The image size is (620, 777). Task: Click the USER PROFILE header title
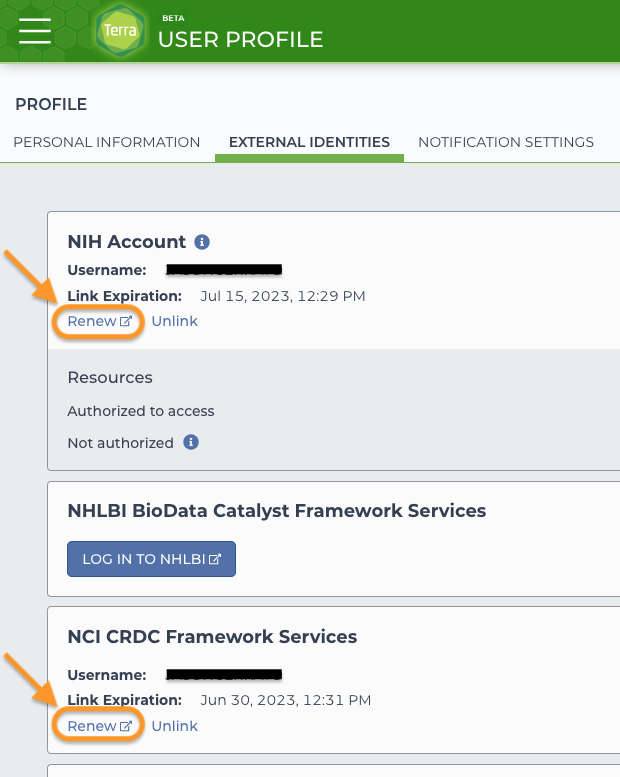pyautogui.click(x=240, y=39)
